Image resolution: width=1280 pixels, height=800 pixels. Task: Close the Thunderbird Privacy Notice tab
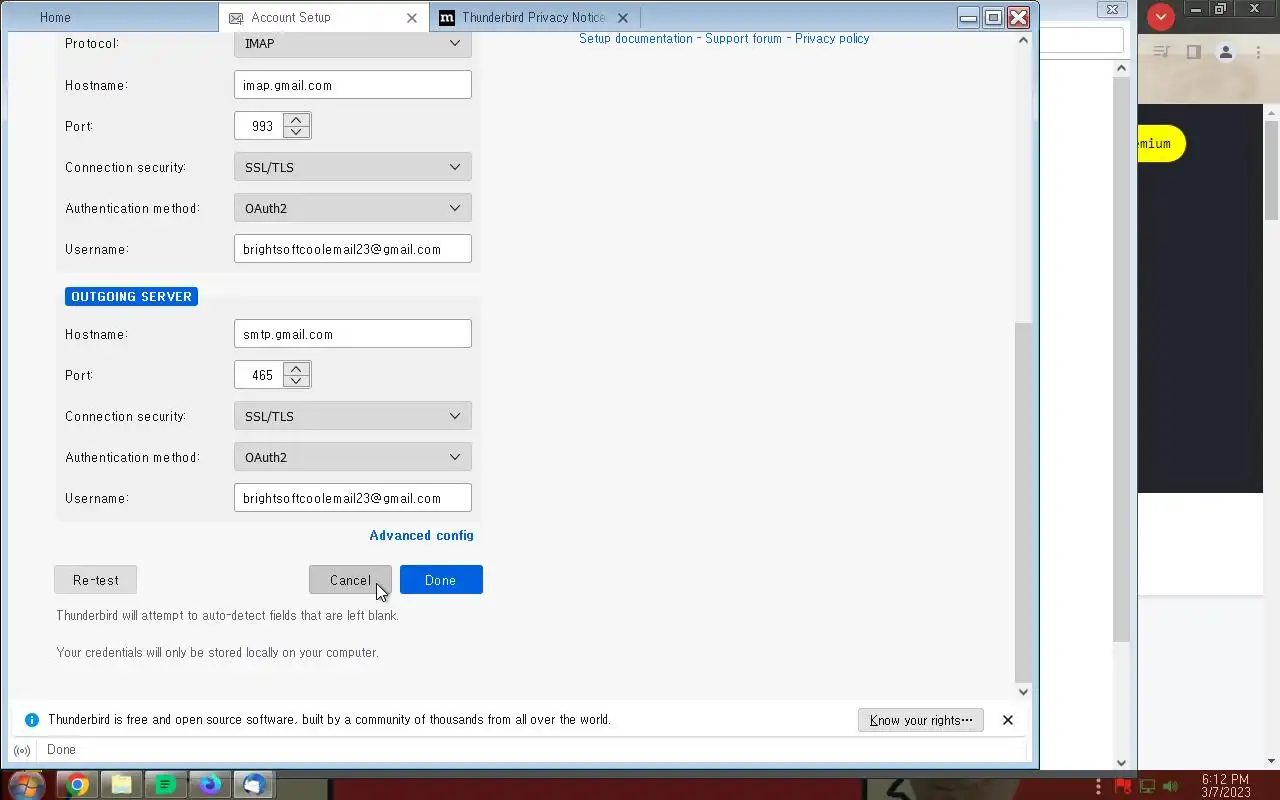623,18
